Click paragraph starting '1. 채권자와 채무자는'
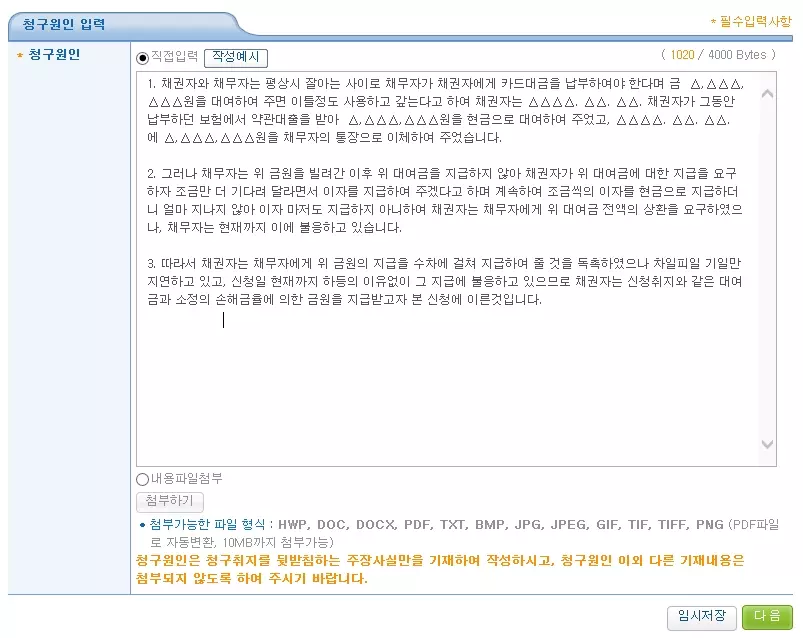 (x=445, y=111)
